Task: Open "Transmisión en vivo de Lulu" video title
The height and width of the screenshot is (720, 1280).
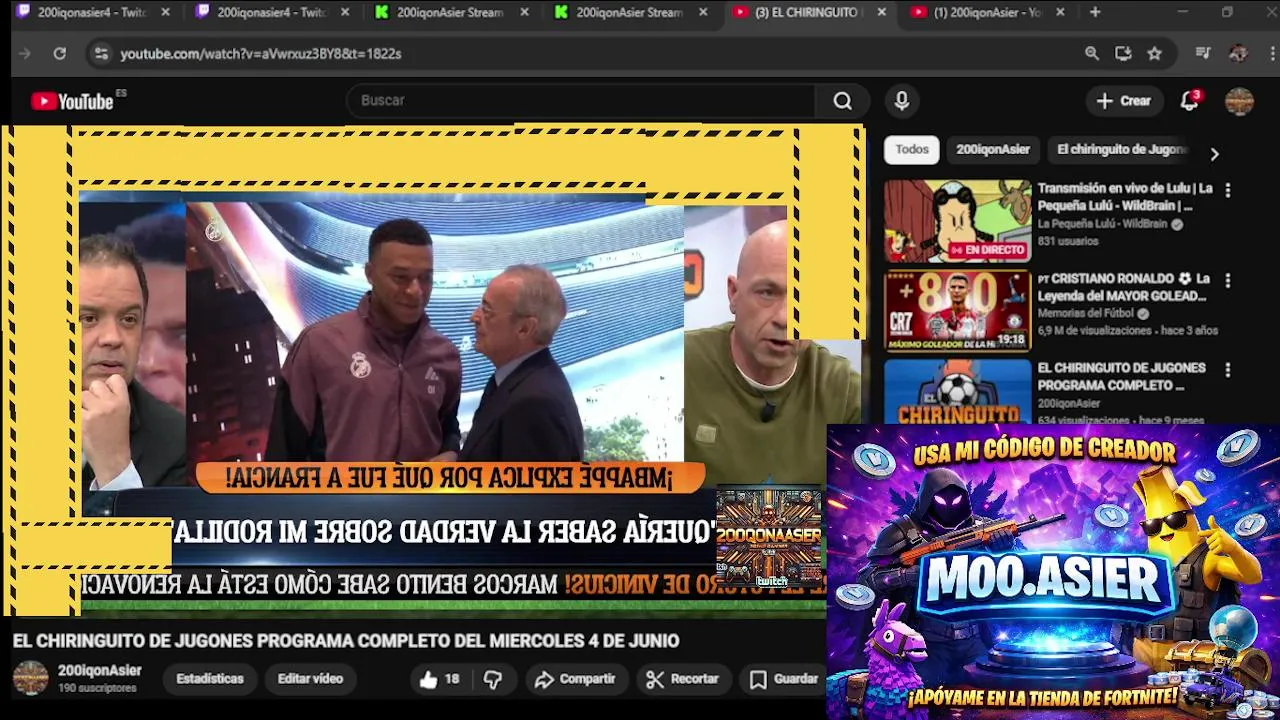Action: 1125,197
